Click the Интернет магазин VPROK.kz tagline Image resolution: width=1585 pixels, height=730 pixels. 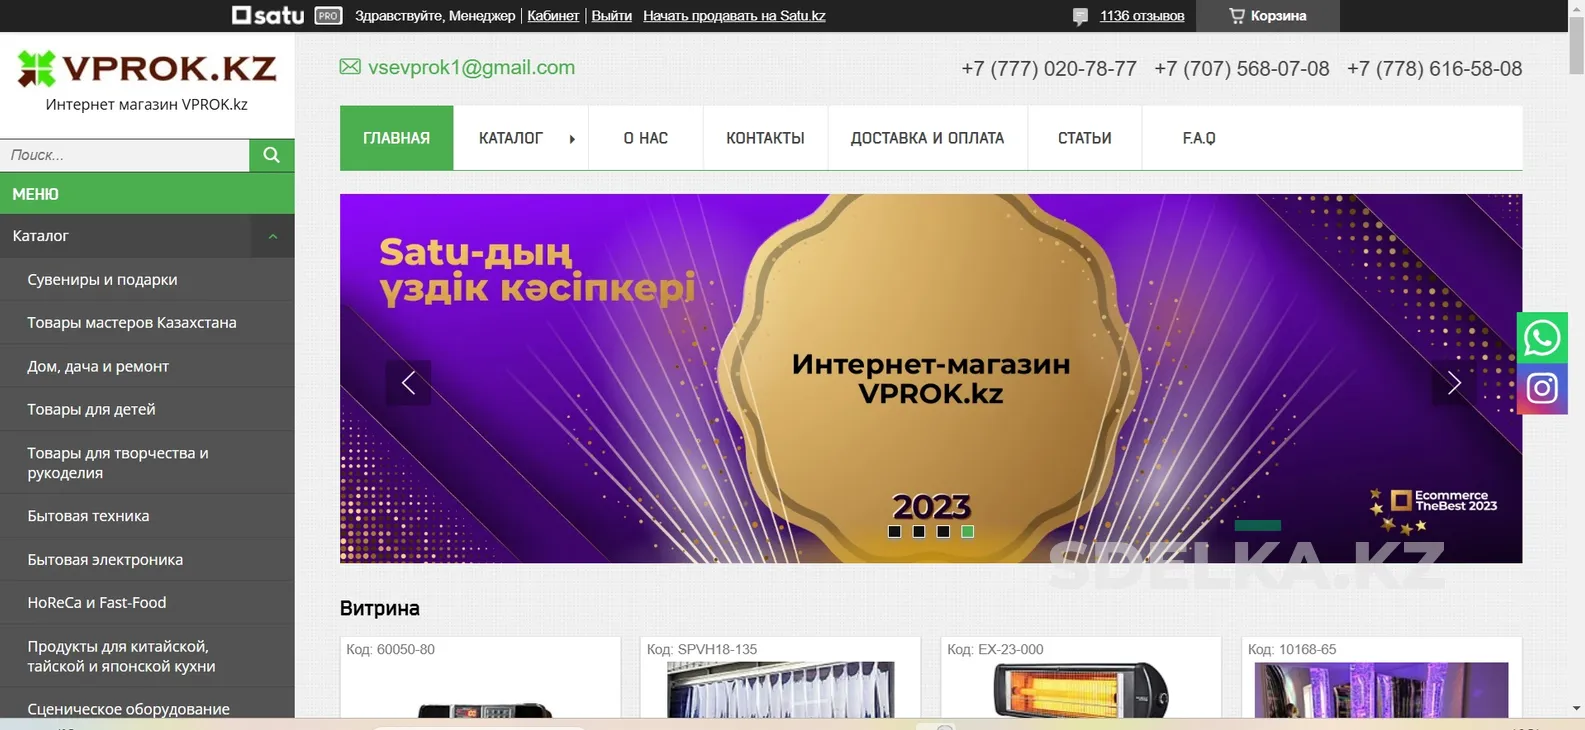147,104
